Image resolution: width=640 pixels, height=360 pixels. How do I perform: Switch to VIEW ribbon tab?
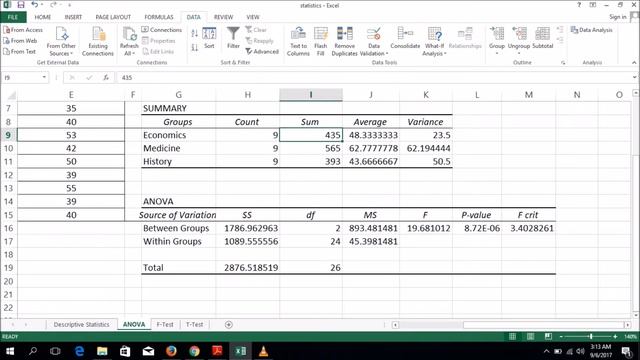click(x=253, y=17)
